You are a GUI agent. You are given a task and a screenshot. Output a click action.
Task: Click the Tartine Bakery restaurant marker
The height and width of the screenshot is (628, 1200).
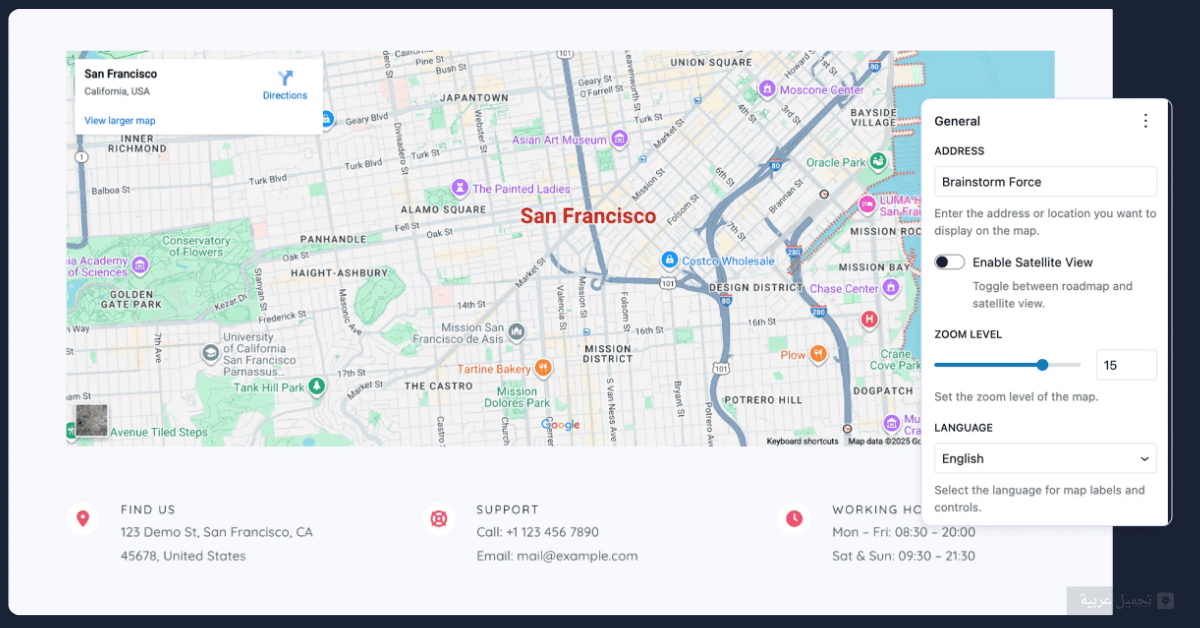(x=544, y=368)
